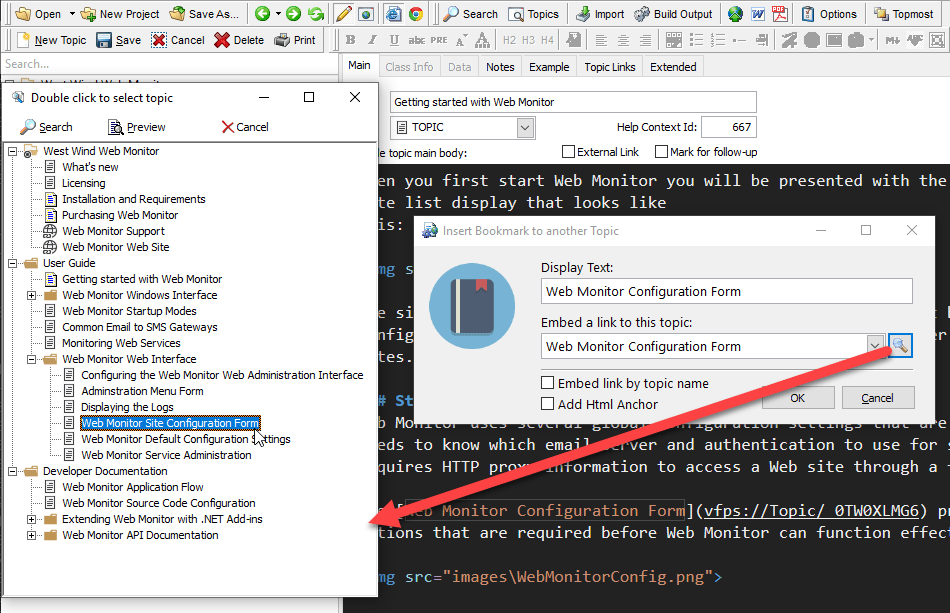950x613 pixels.
Task: Click the Delete red X button
Action: [239, 40]
